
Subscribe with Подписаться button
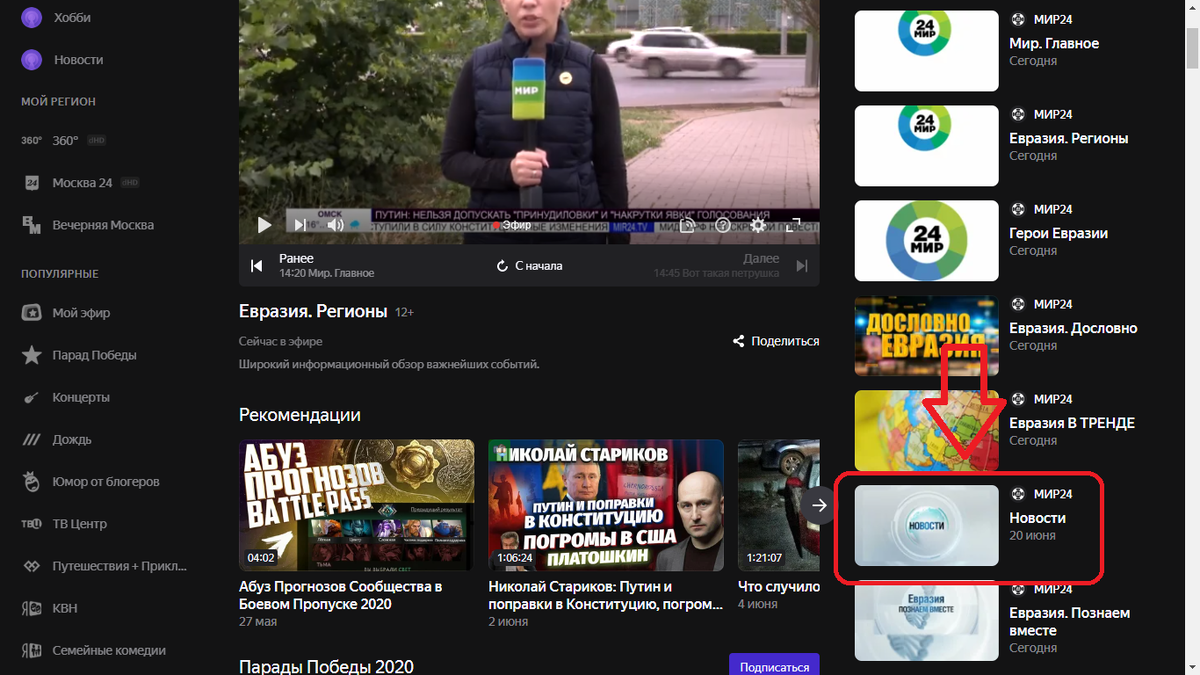click(x=775, y=666)
